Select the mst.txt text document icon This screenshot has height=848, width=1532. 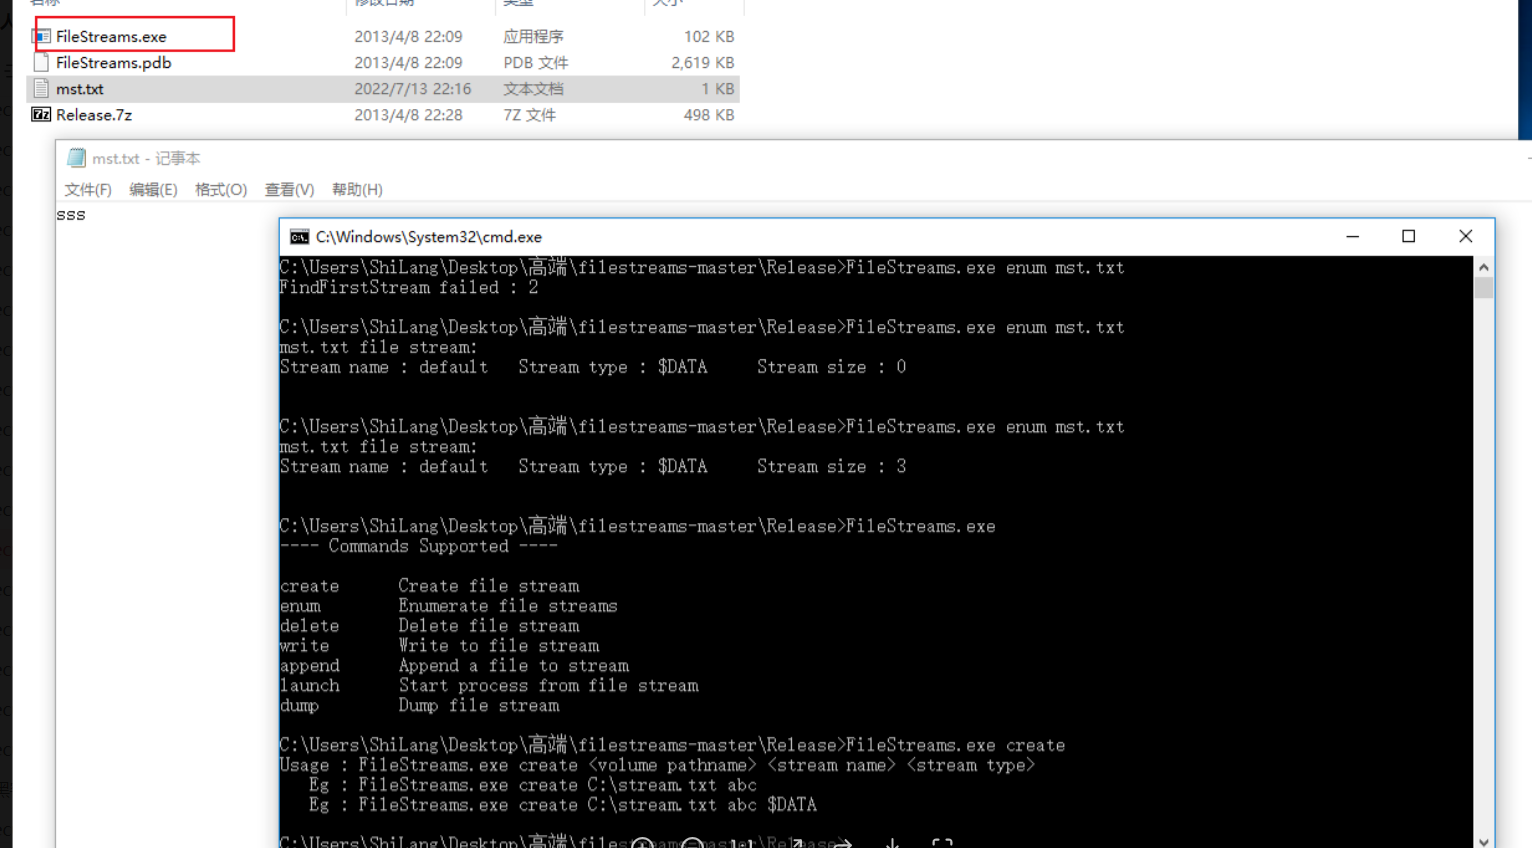(42, 88)
